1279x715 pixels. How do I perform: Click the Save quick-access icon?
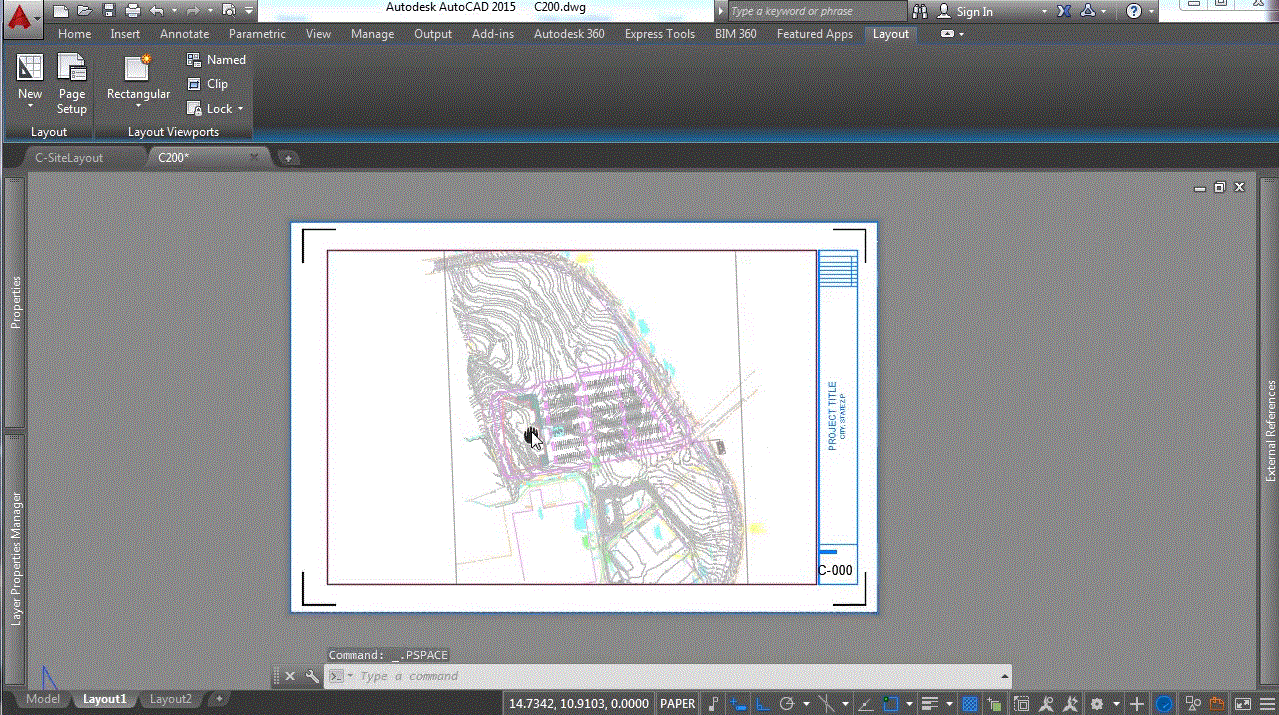pyautogui.click(x=109, y=11)
